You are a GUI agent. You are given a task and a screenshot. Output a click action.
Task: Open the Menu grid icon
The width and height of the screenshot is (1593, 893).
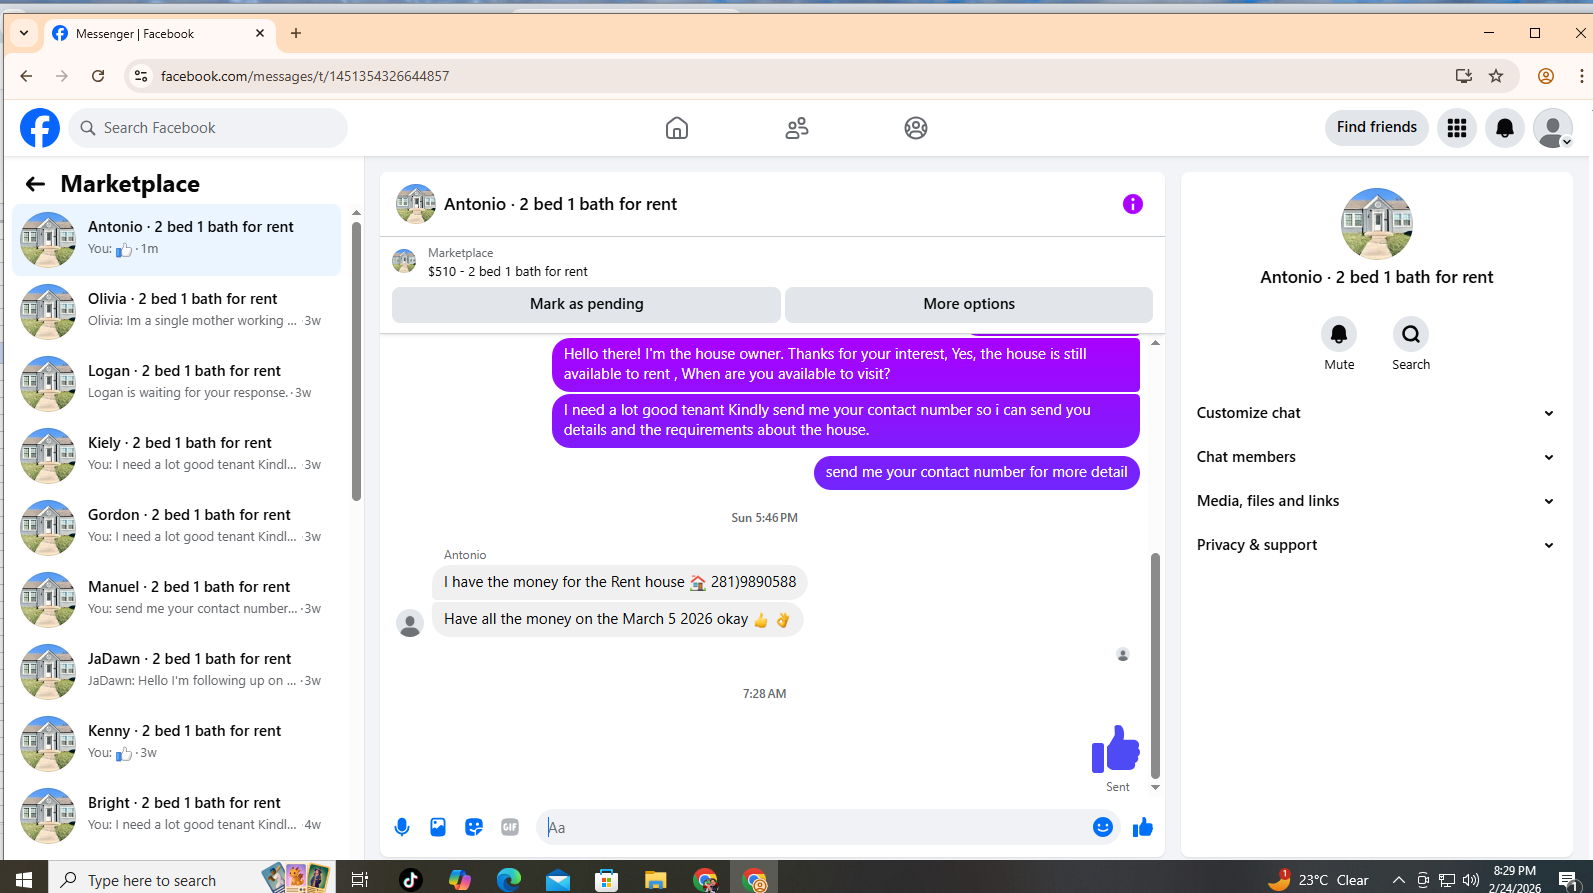(x=1457, y=128)
